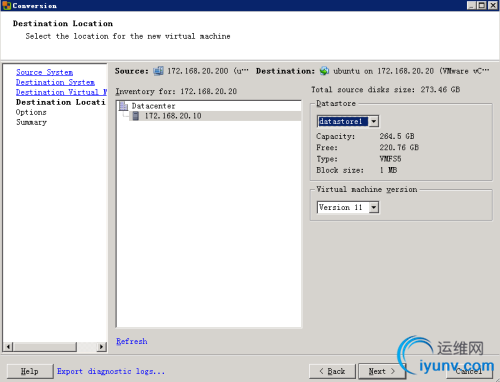
Task: Click the Block size value 1 MB
Action: pyautogui.click(x=388, y=170)
